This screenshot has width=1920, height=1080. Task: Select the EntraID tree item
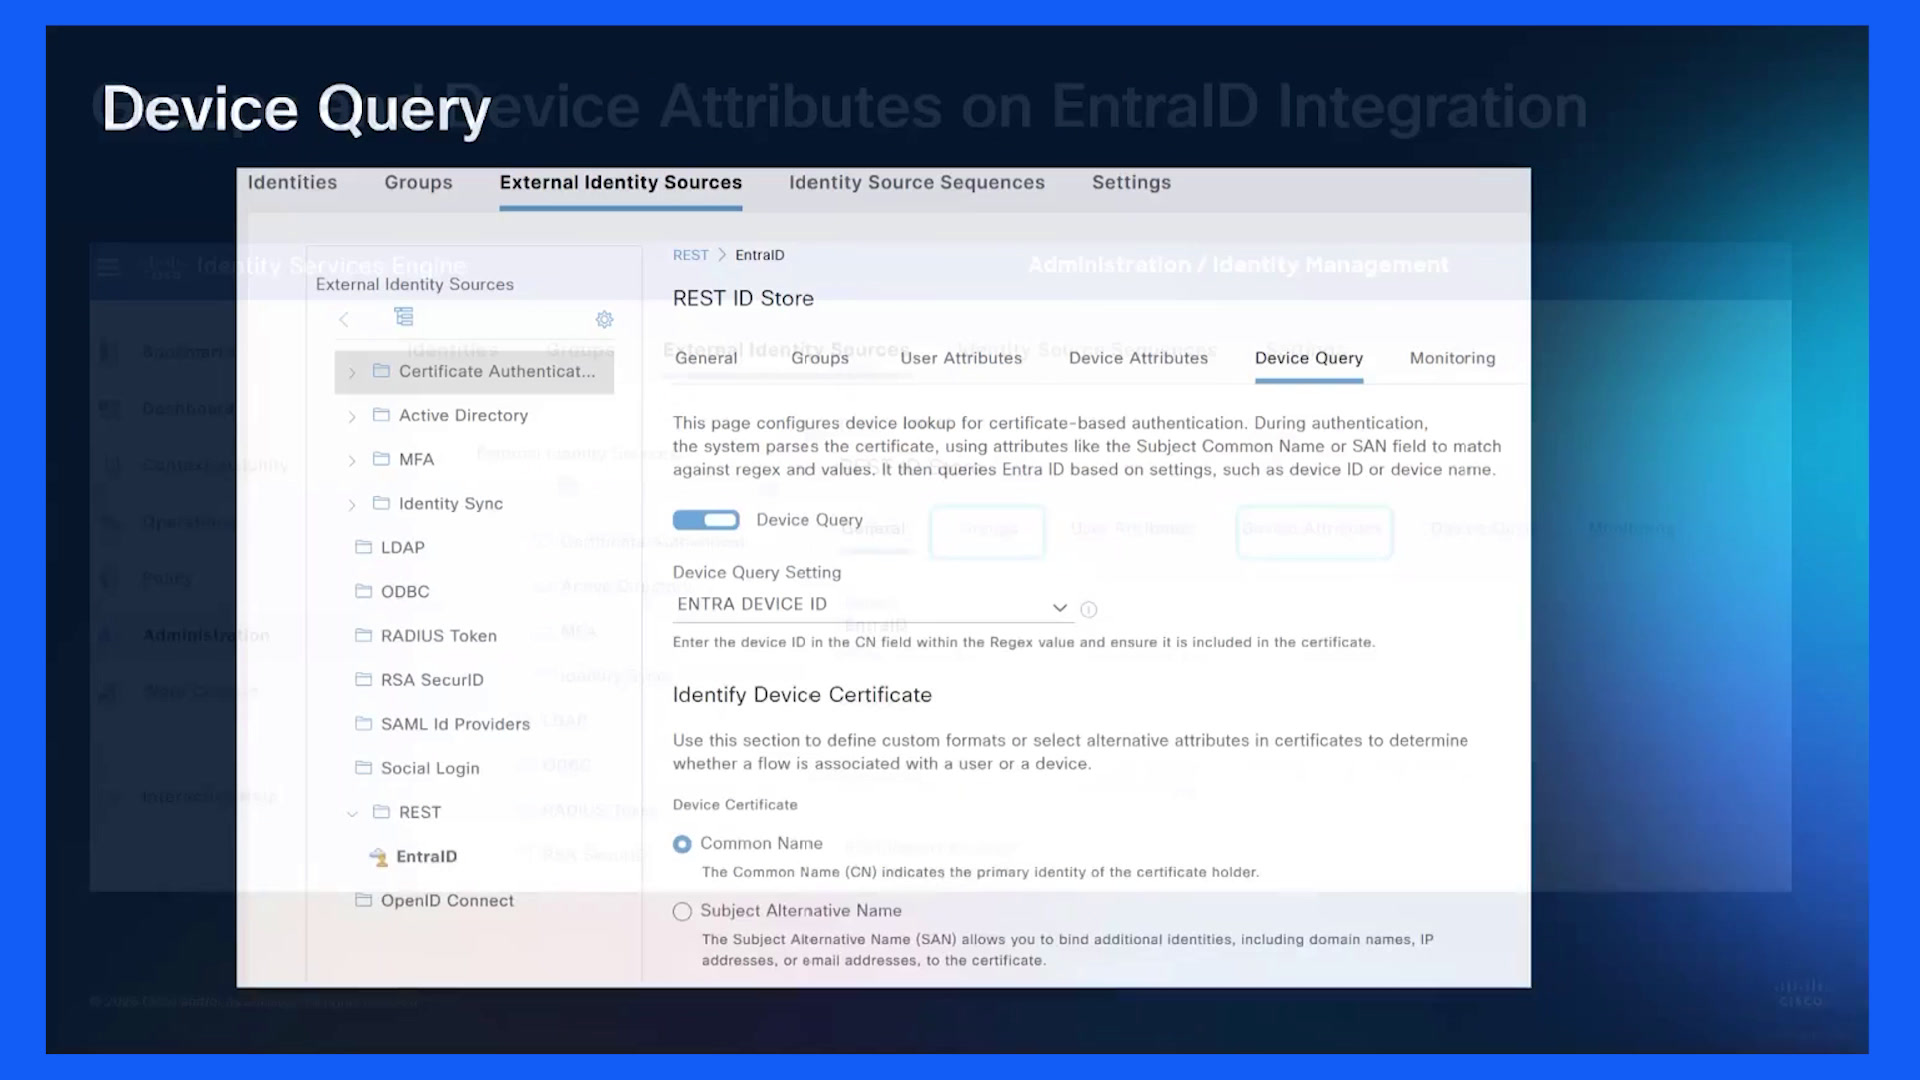426,856
